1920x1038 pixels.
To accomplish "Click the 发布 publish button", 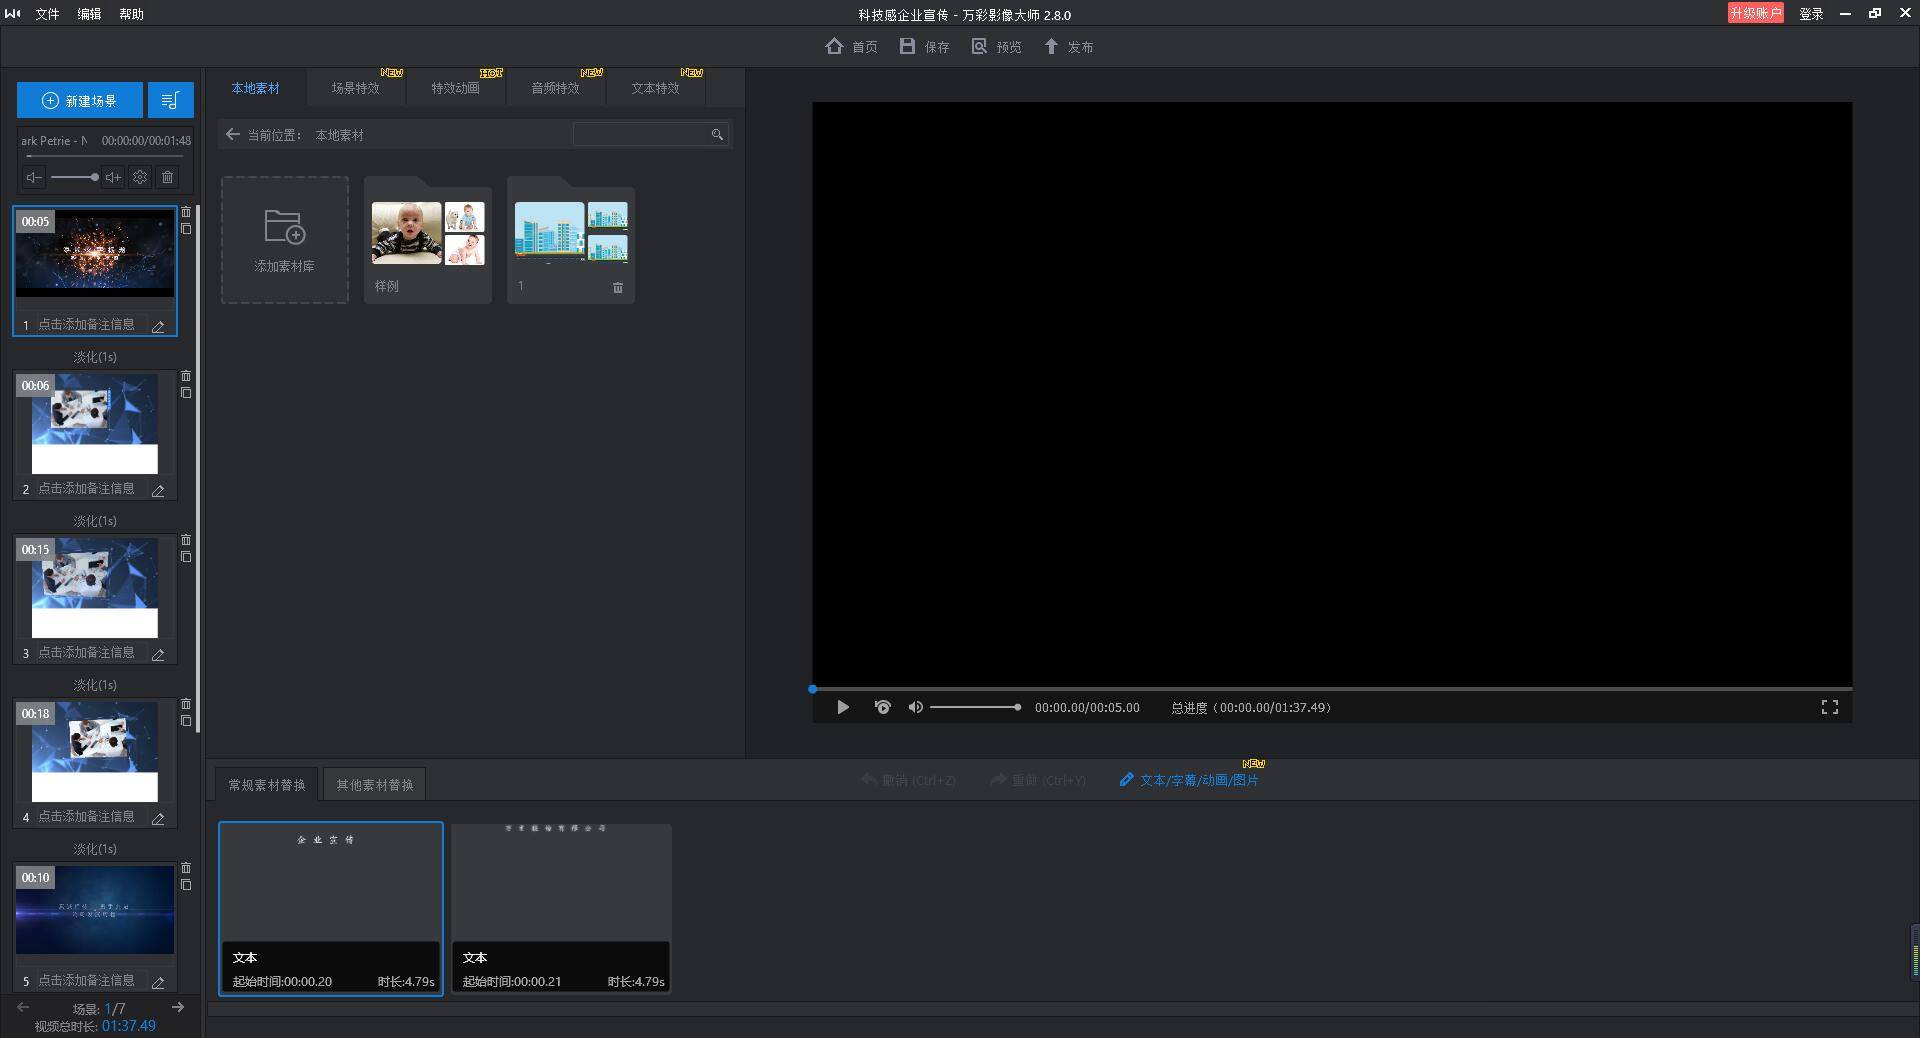I will [1068, 46].
